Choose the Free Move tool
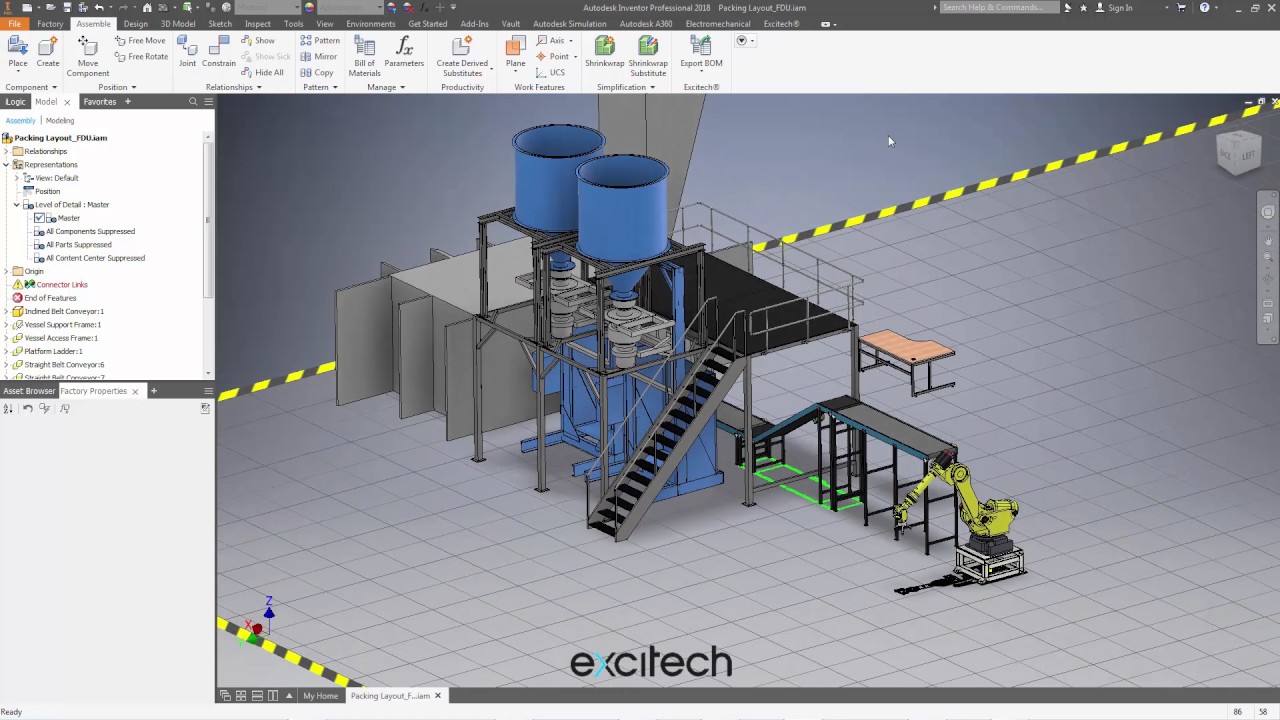The height and width of the screenshot is (720, 1280). point(140,41)
